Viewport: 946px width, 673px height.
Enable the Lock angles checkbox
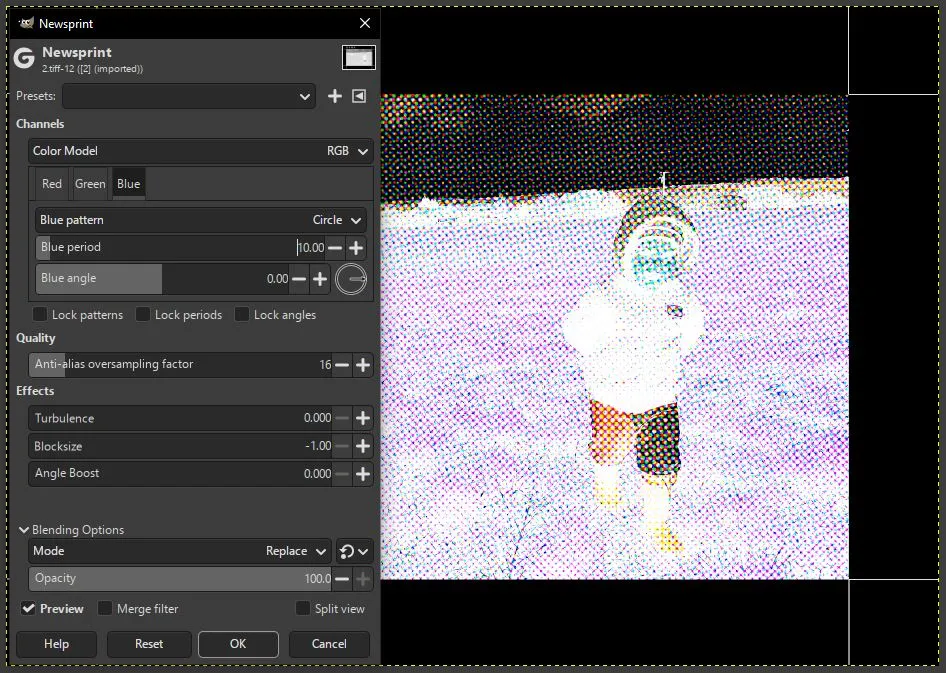pyautogui.click(x=240, y=314)
